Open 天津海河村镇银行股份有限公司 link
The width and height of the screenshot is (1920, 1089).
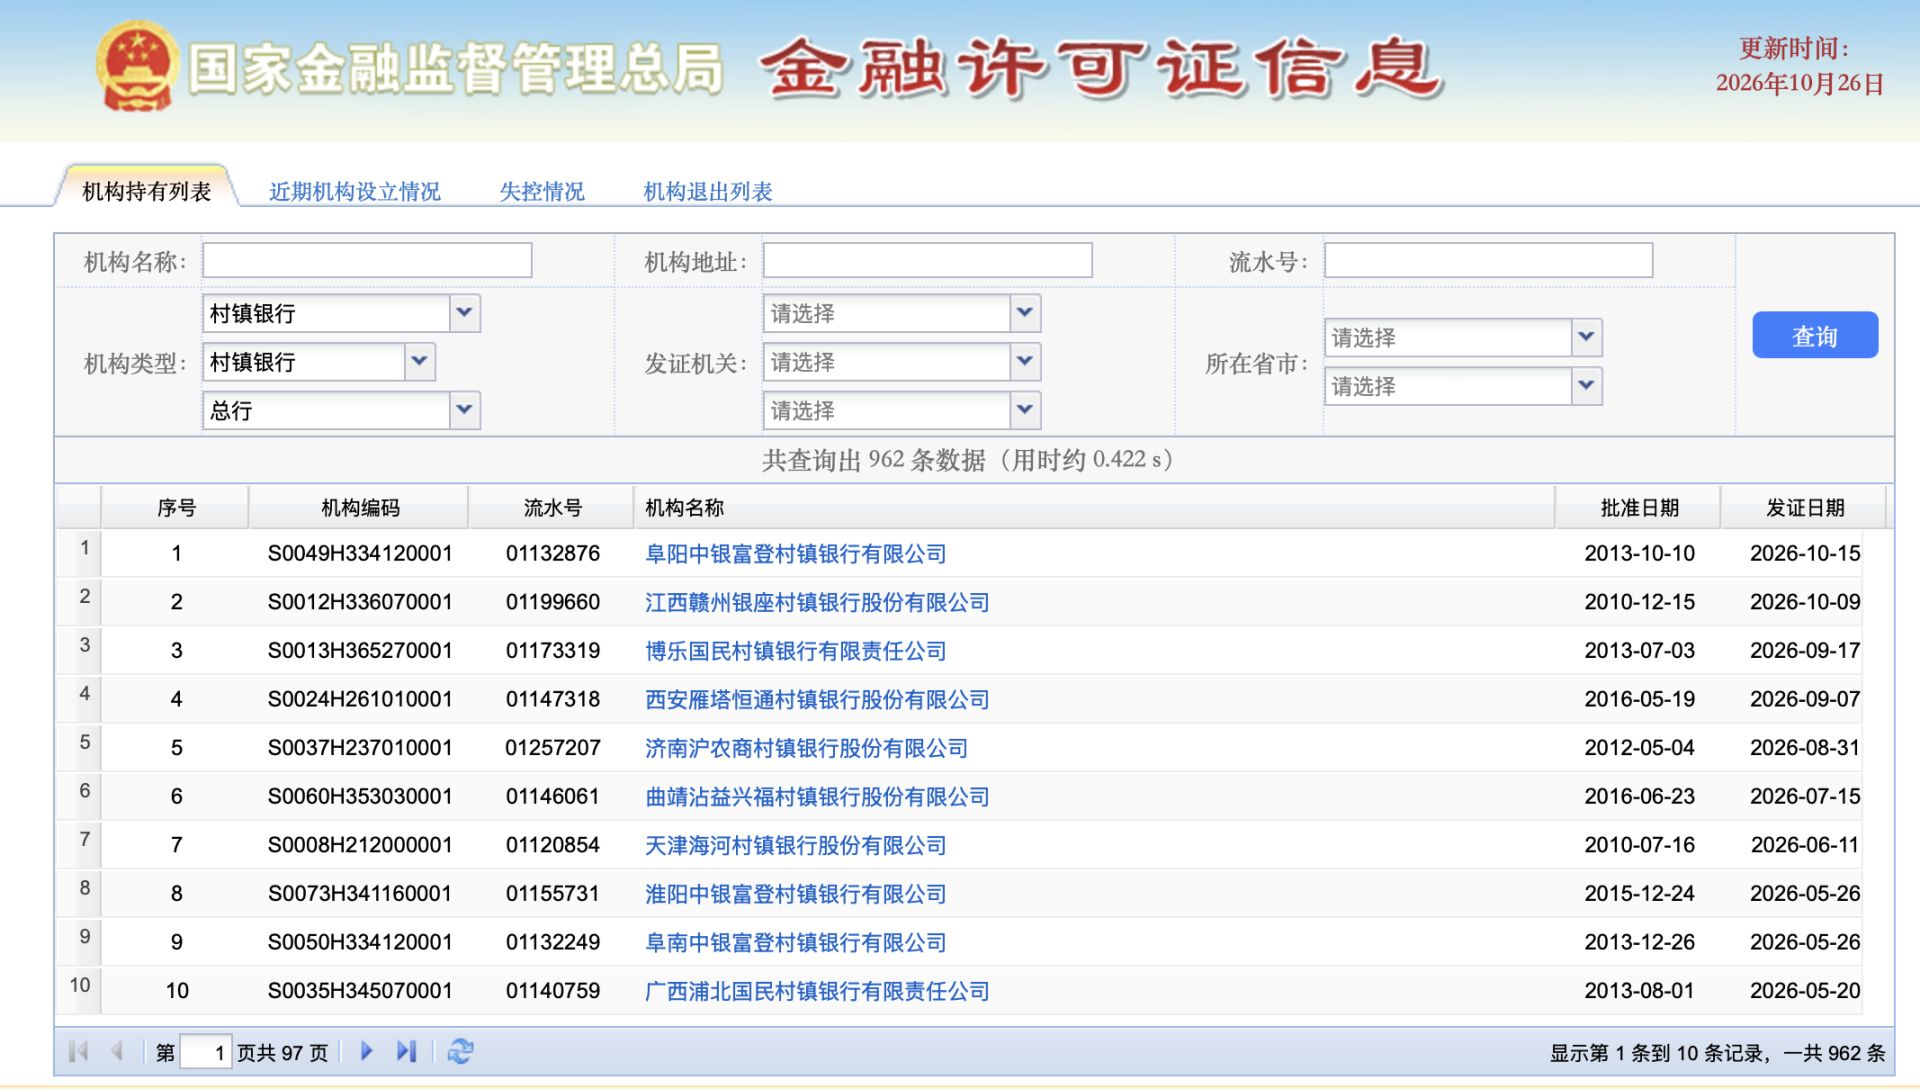pyautogui.click(x=796, y=846)
